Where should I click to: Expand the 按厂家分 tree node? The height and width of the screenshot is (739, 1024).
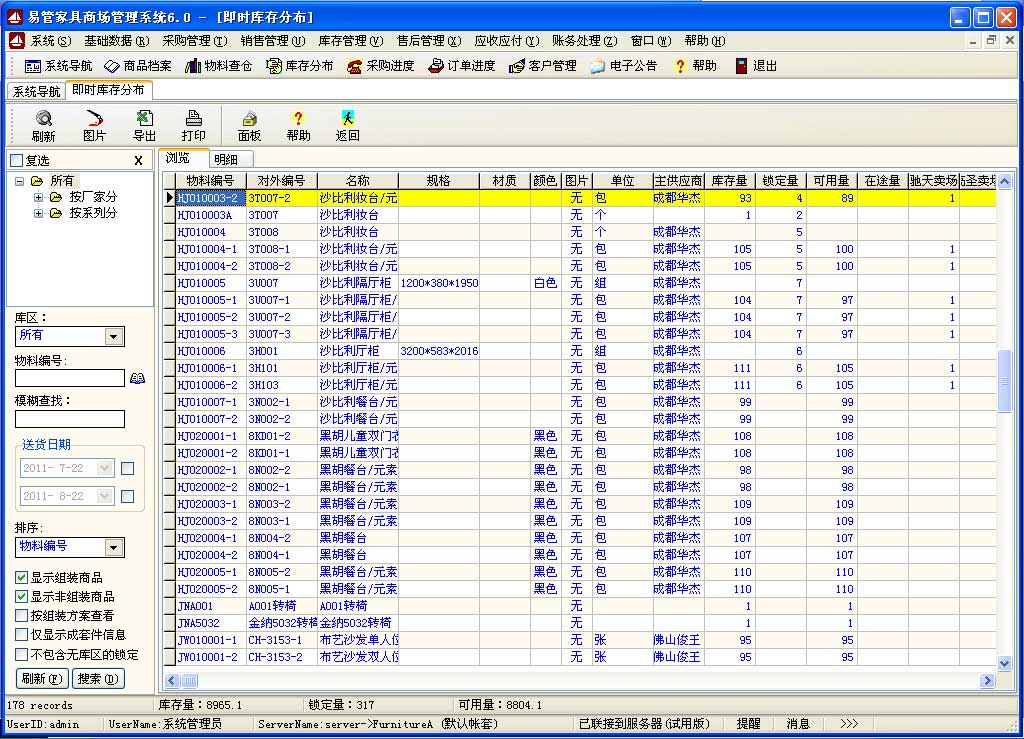pos(38,197)
